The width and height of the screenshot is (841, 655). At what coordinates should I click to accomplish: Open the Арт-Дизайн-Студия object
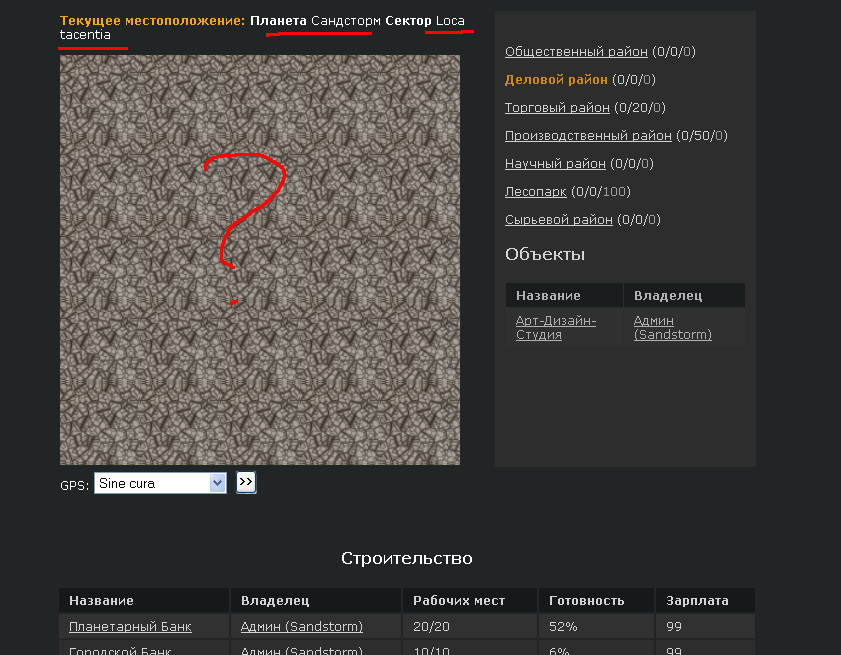pyautogui.click(x=556, y=327)
